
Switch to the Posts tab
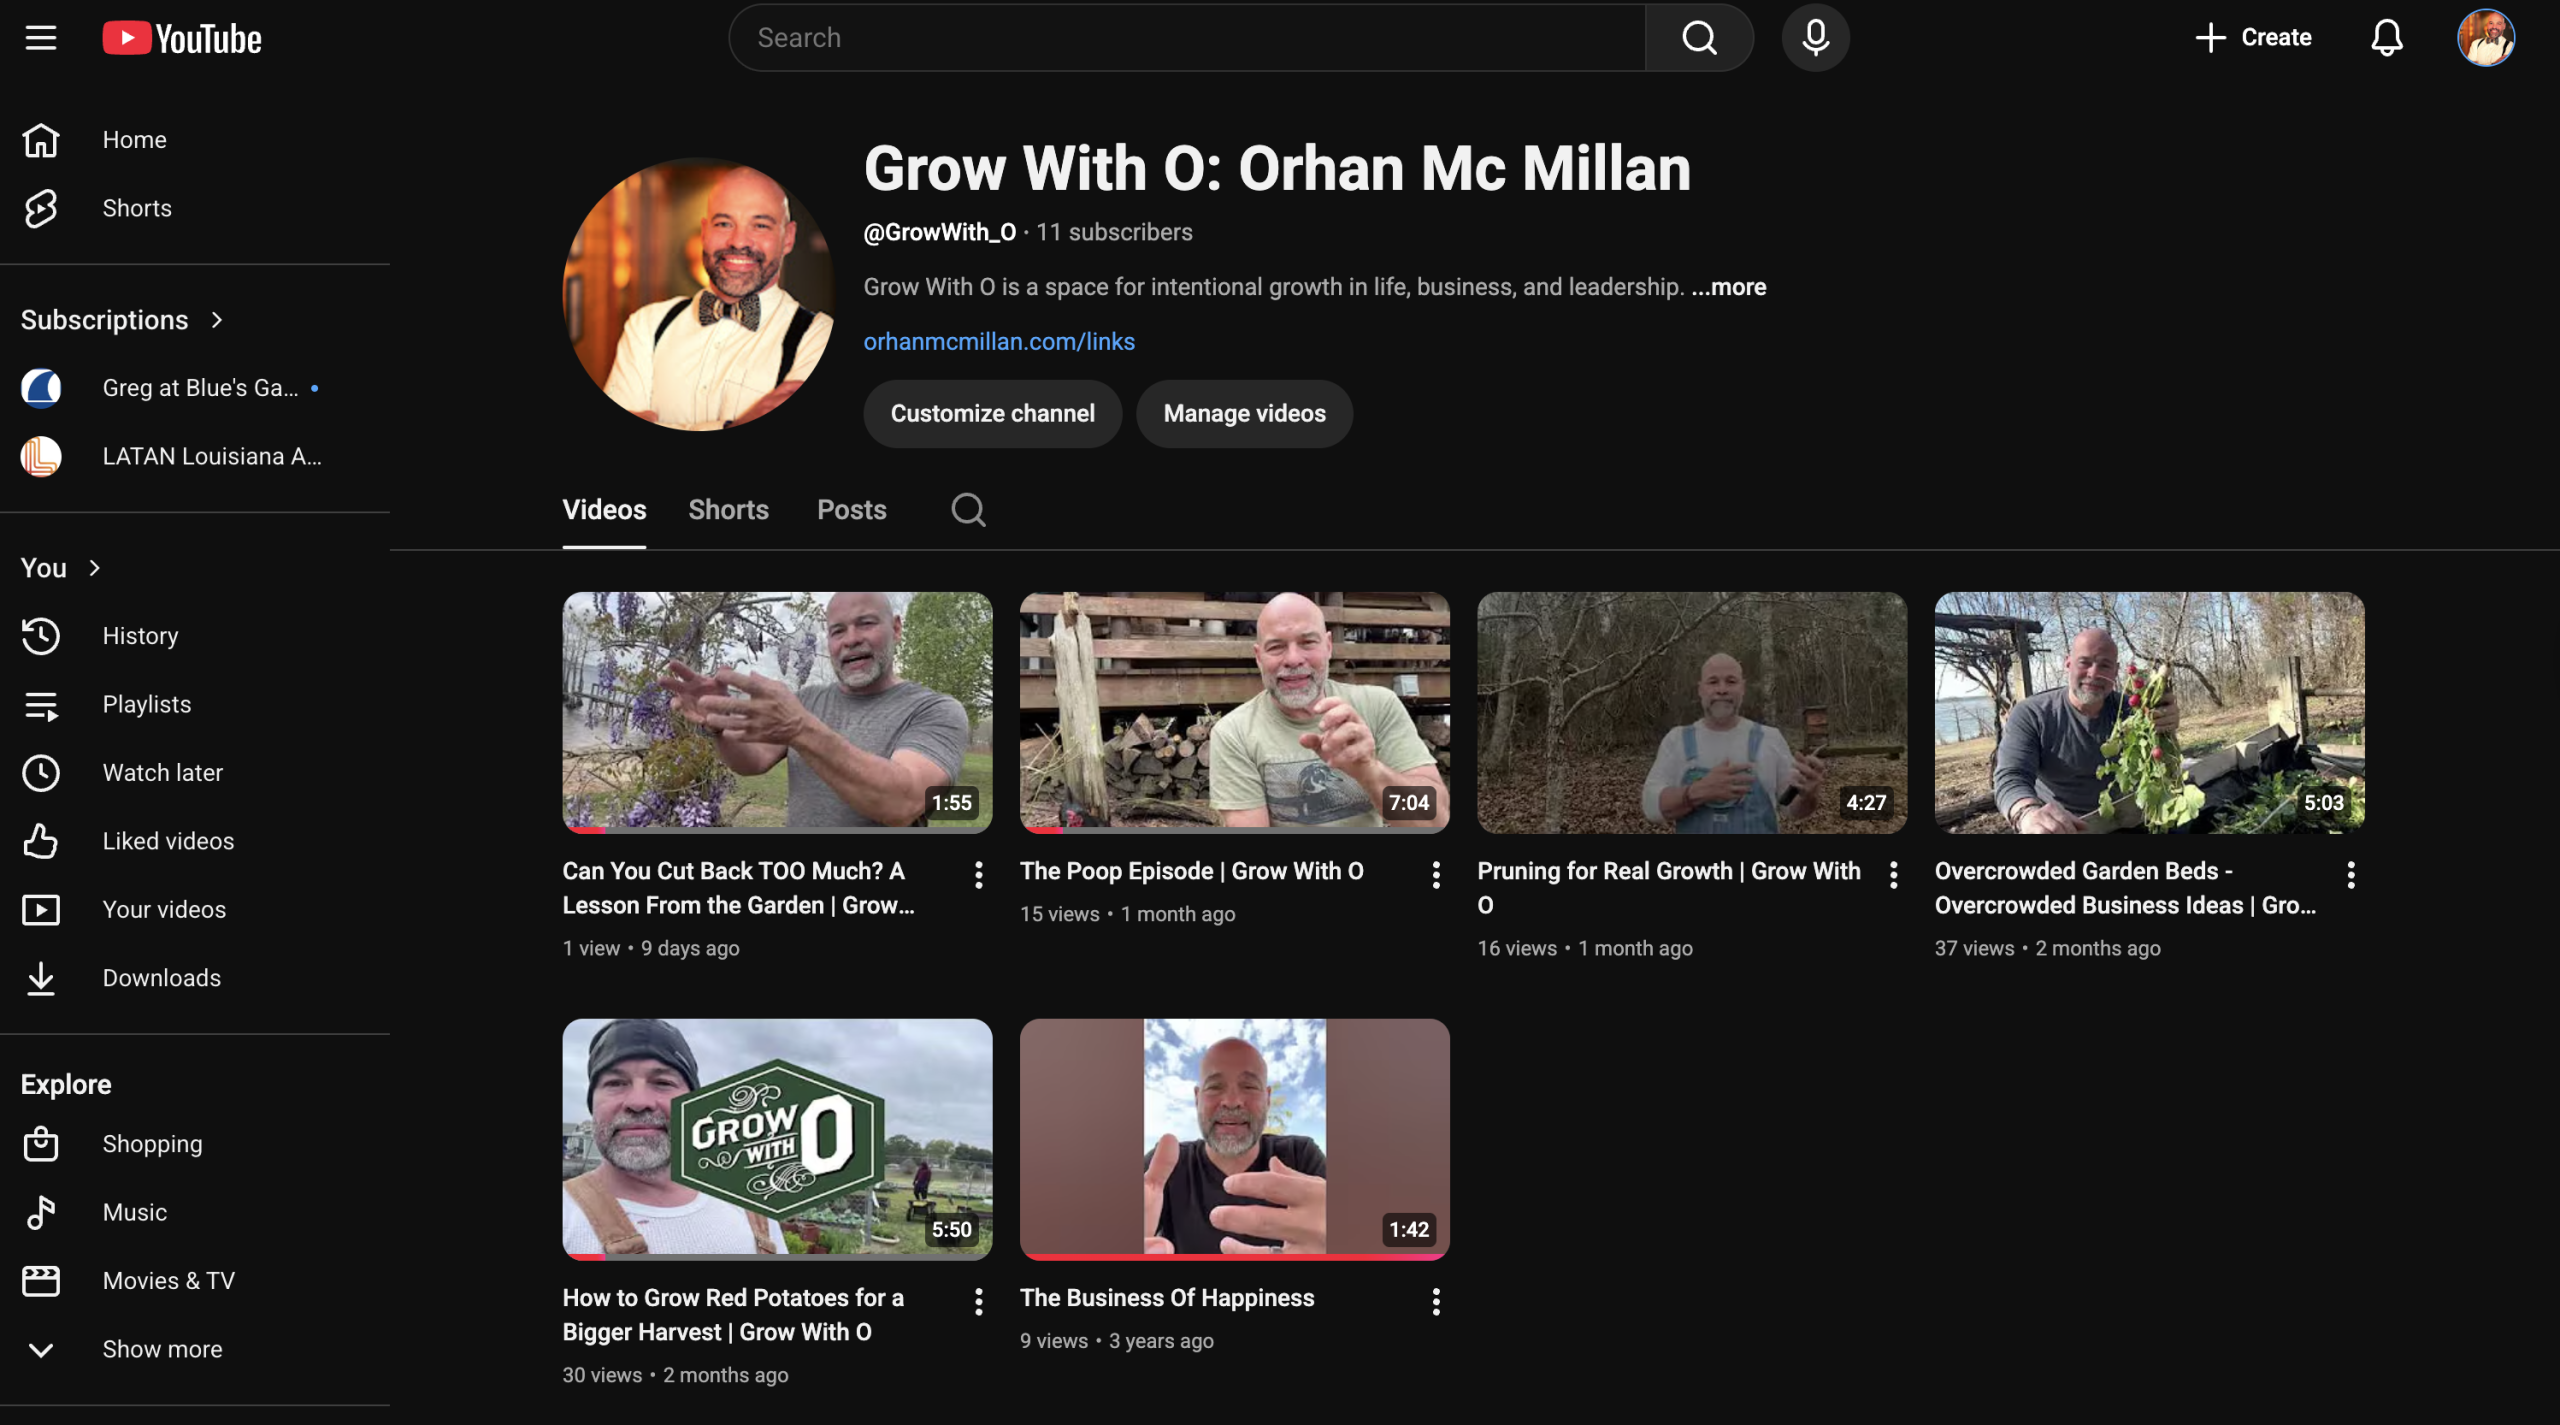click(x=851, y=510)
